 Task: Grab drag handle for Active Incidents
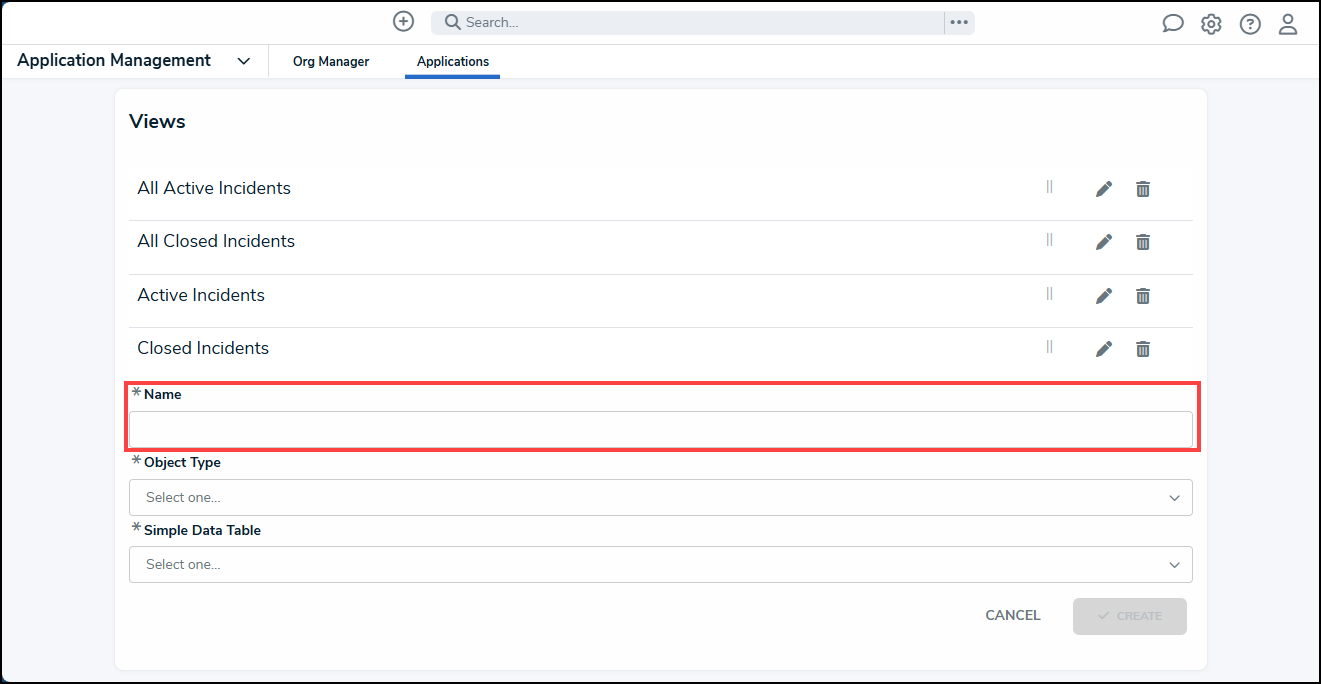click(1049, 293)
